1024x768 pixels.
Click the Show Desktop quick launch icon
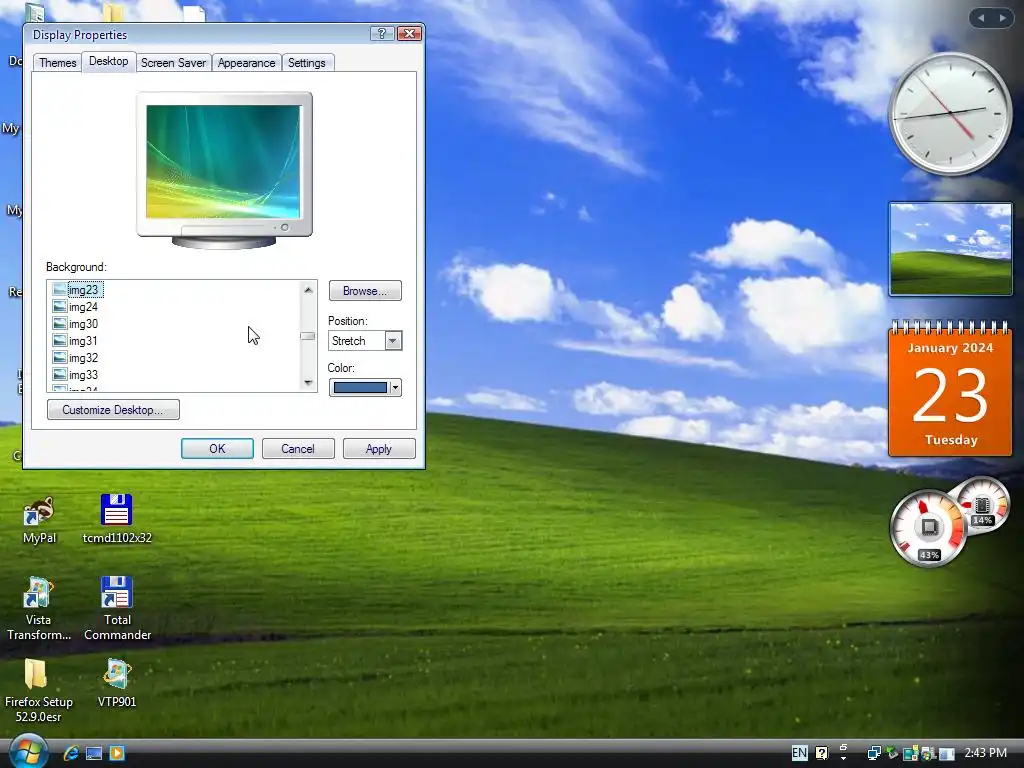[x=94, y=754]
